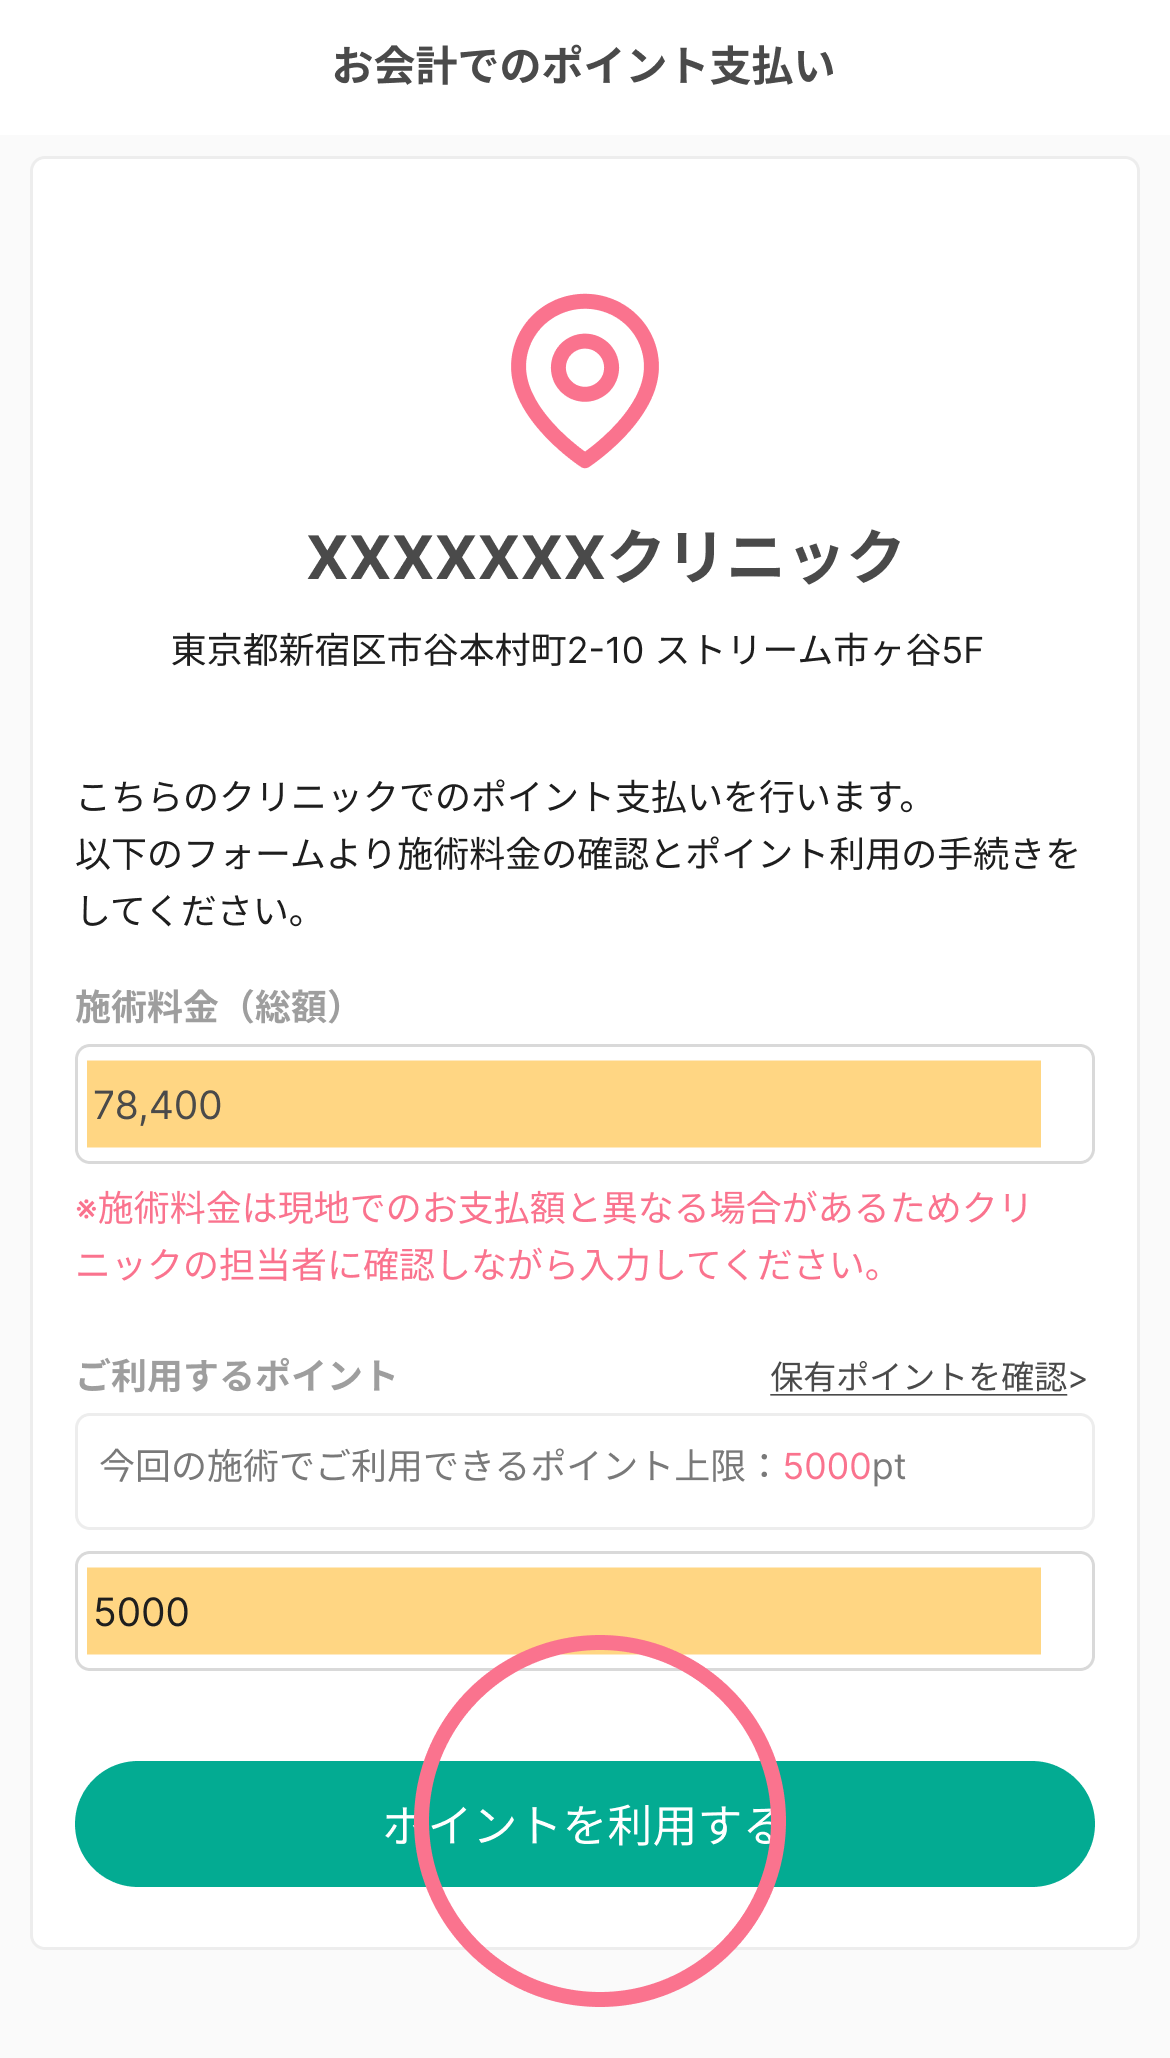Click the お会計でのポイント支払い page title

pos(584,66)
